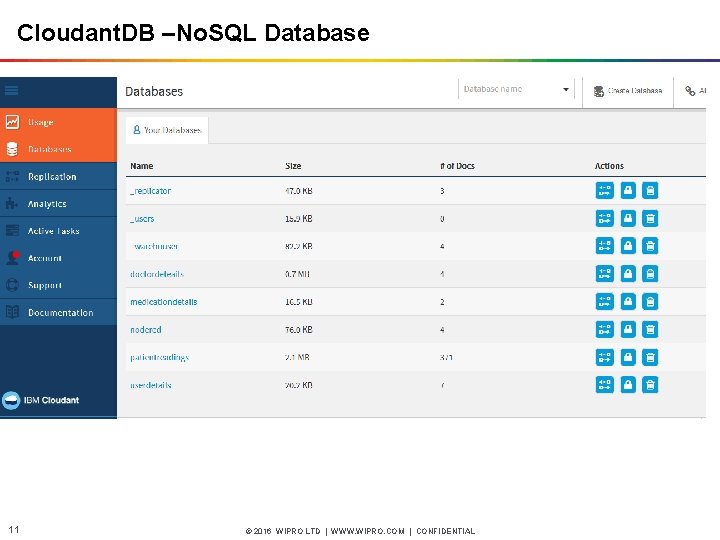Open permissions lock for nodered
Image resolution: width=720 pixels, height=540 pixels.
pos(628,329)
